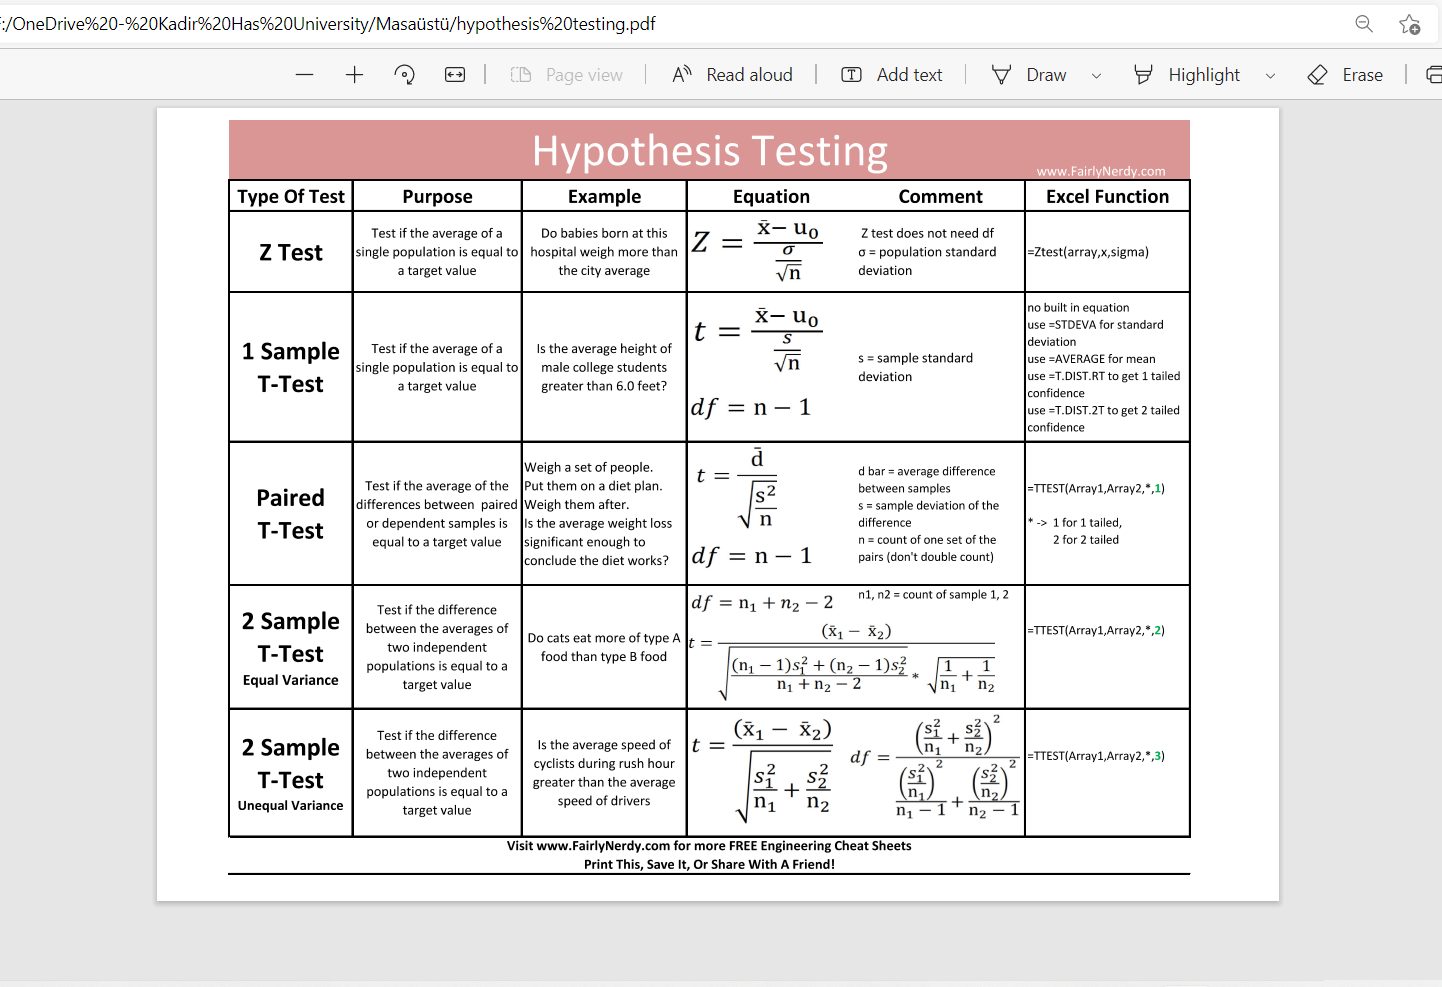Viewport: 1442px width, 987px height.
Task: Click the zoom out minus icon
Action: point(305,75)
